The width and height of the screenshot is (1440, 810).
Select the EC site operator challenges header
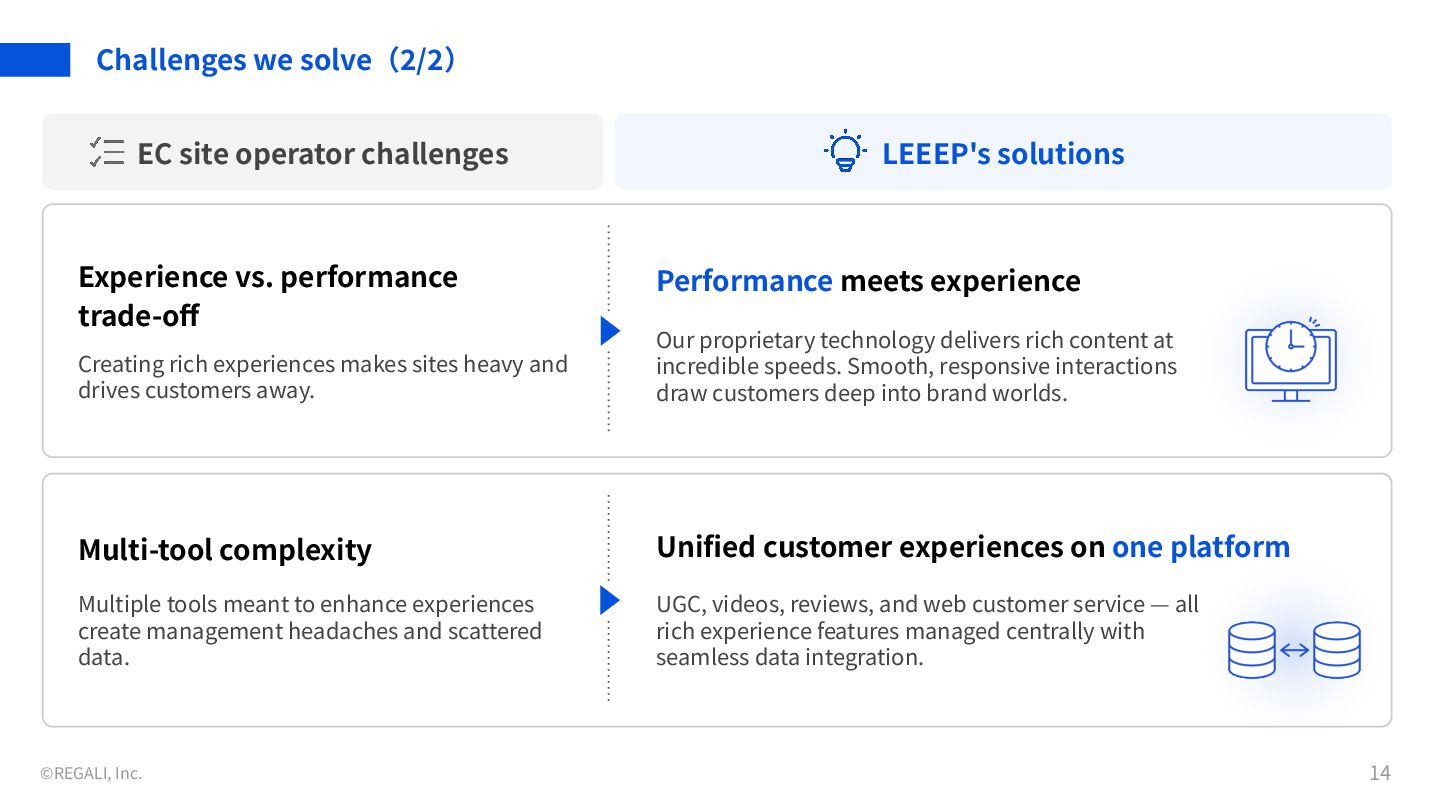click(322, 154)
